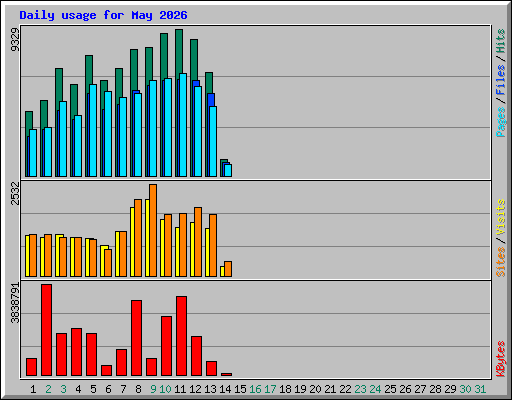This screenshot has width=512, height=400.
Task: Click day 26 on the date axis
Action: [x=405, y=389]
